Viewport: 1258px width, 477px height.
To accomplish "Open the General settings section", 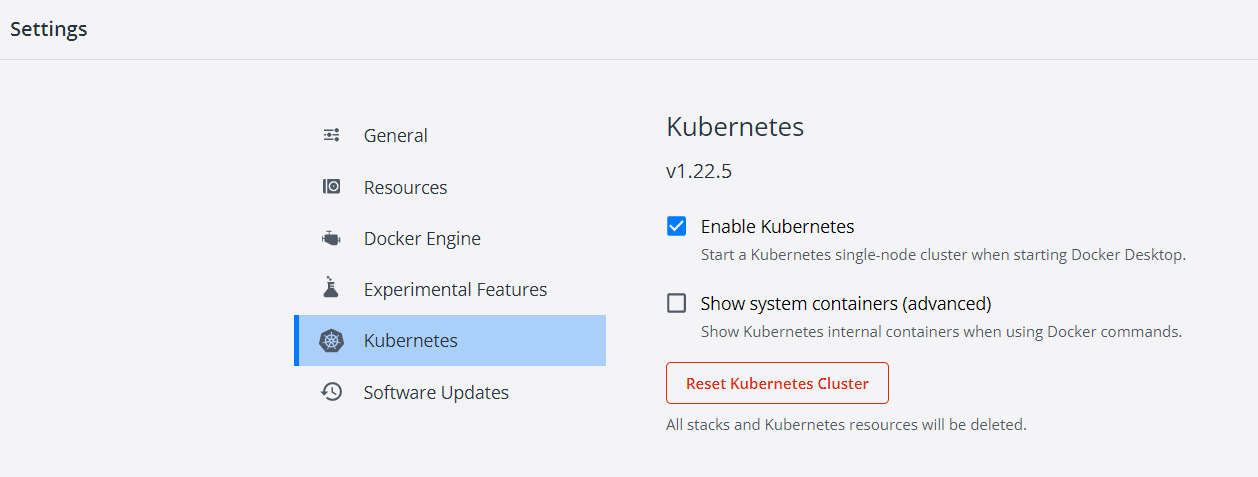I will coord(450,135).
